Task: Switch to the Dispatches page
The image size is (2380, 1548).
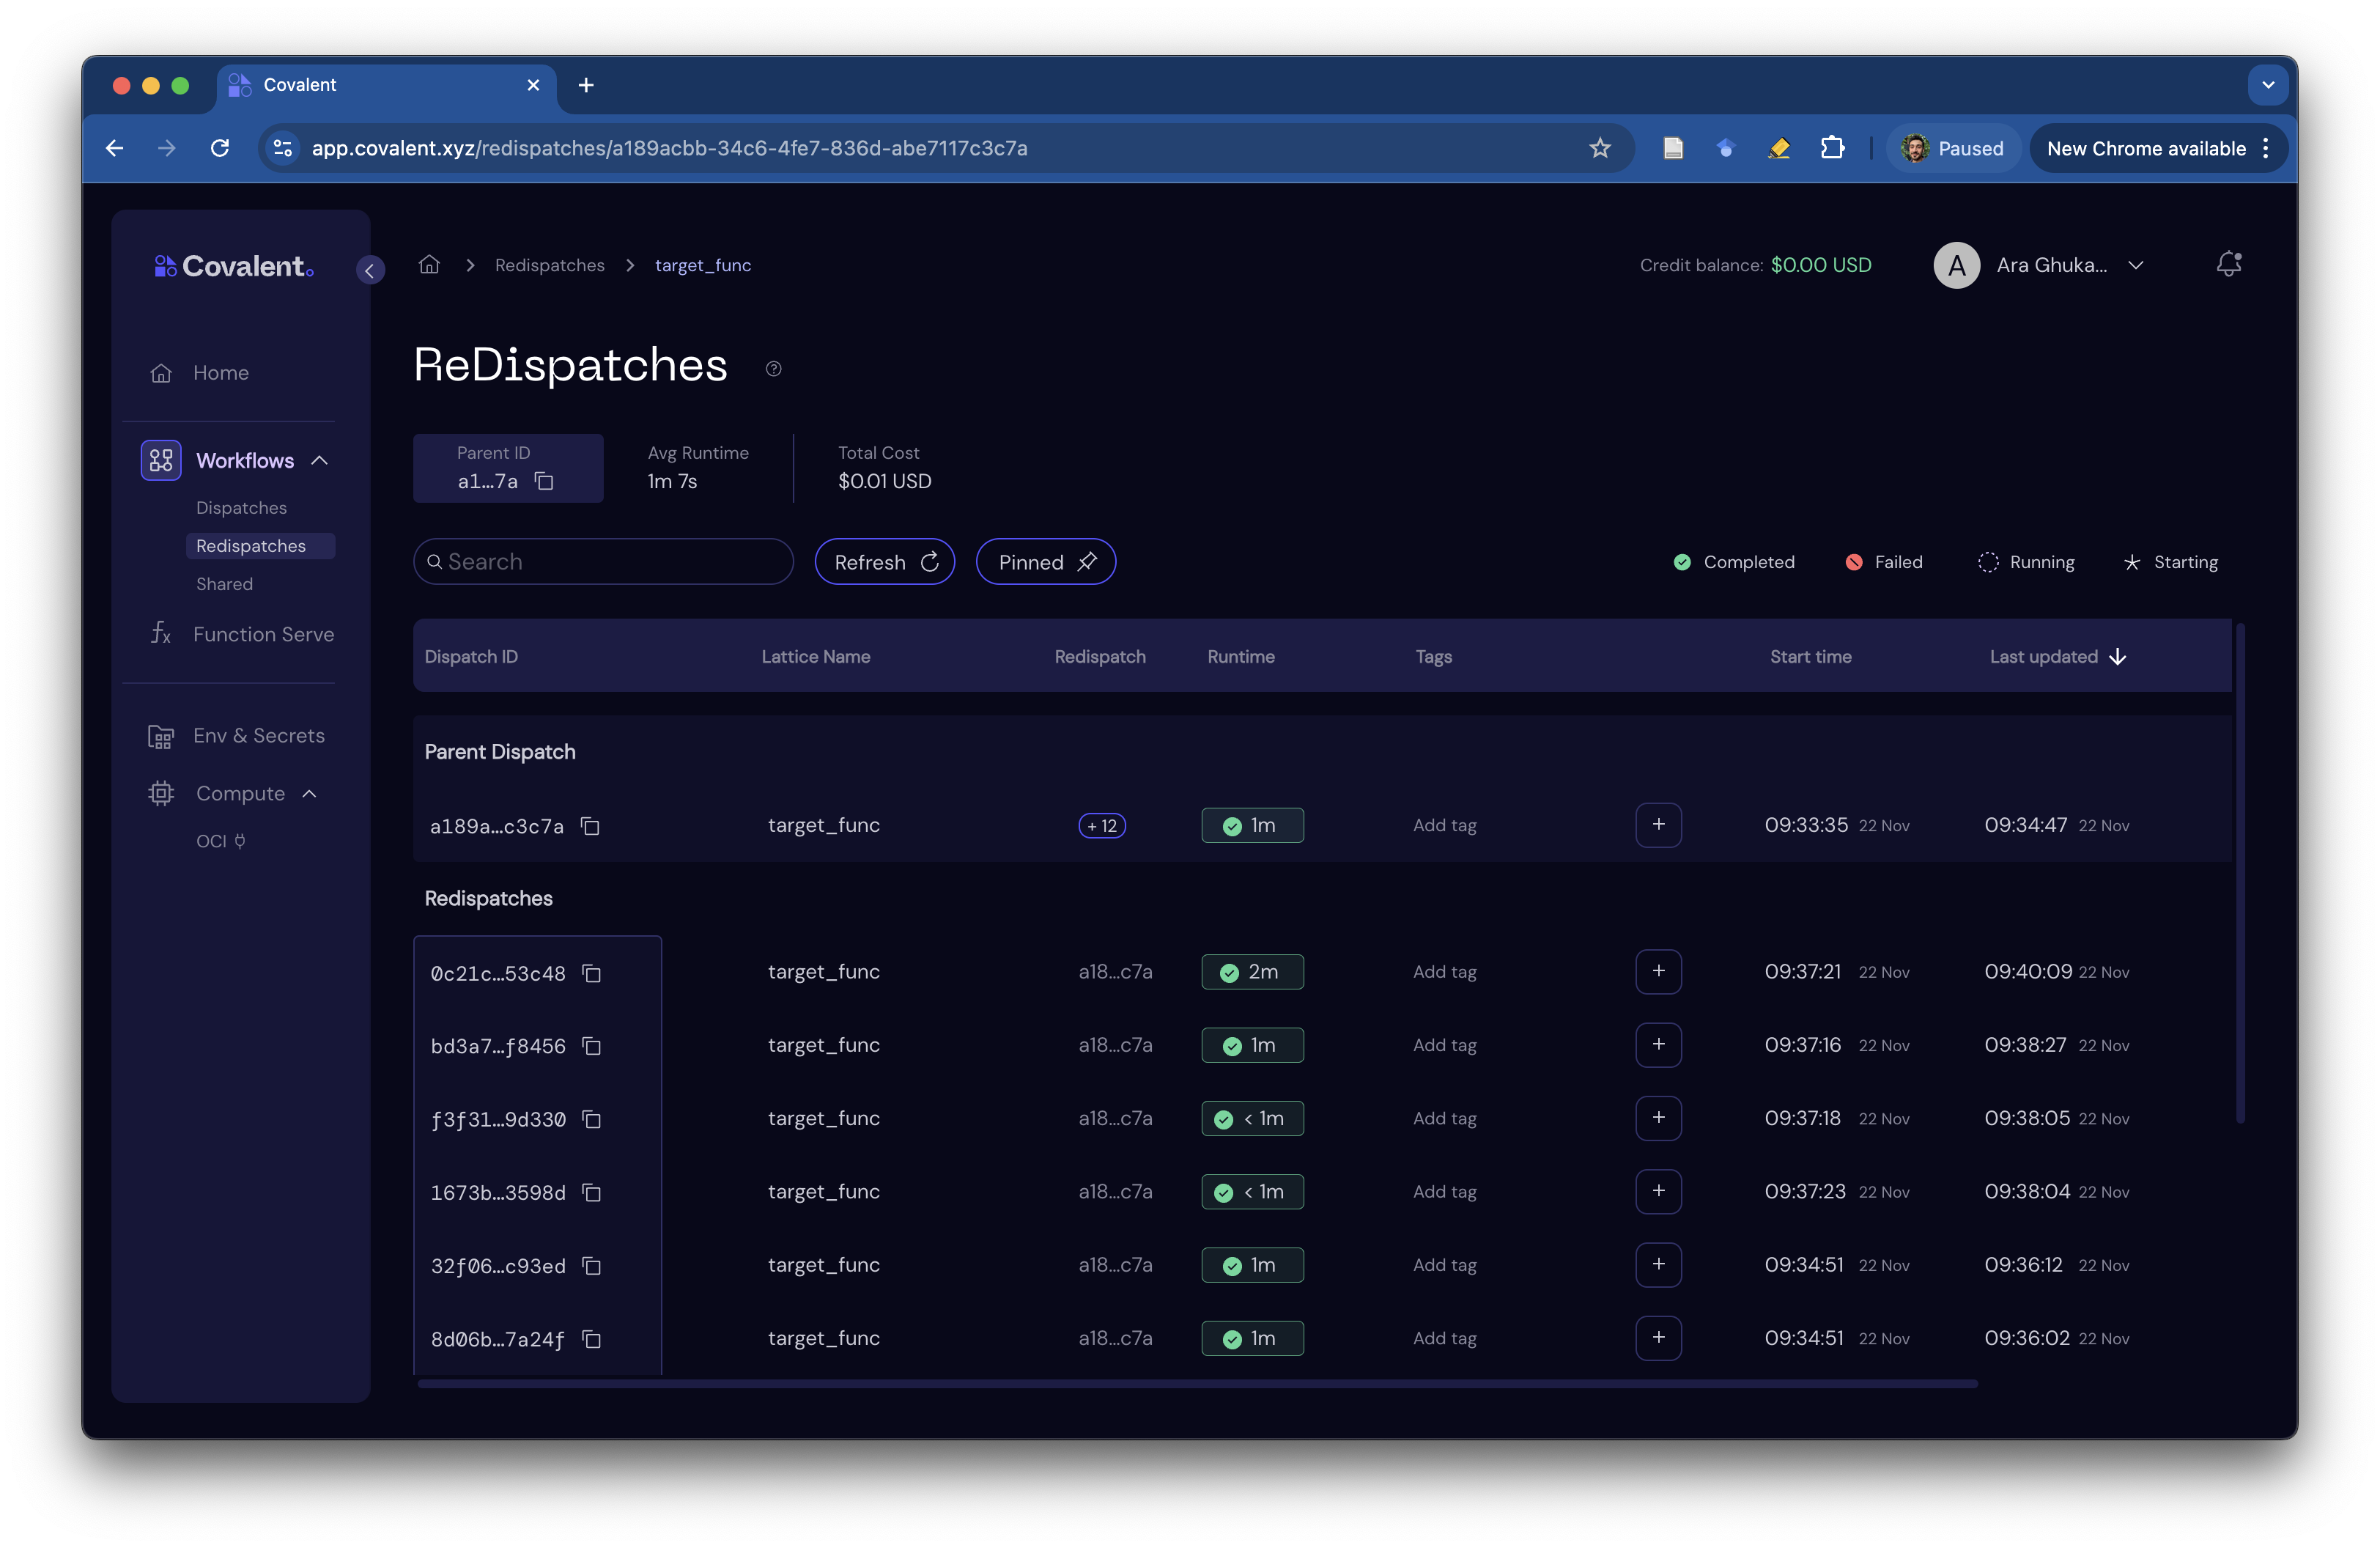Action: (240, 507)
